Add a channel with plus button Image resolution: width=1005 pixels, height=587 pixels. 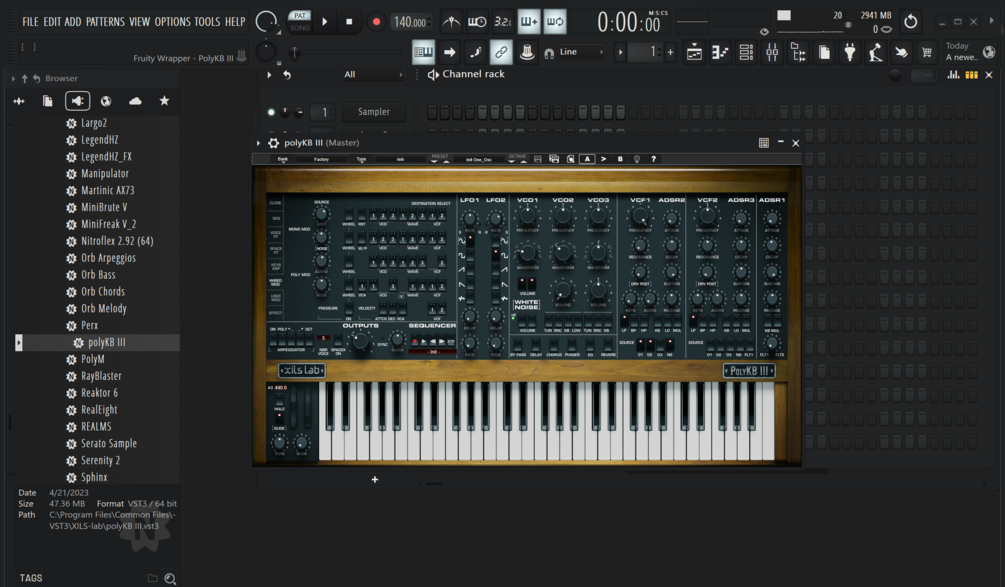375,479
